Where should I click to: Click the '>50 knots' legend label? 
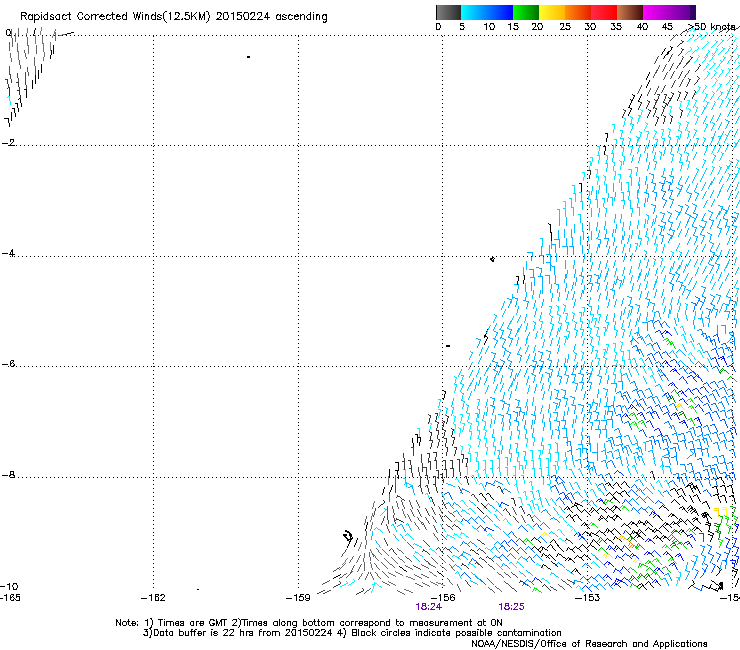click(711, 27)
